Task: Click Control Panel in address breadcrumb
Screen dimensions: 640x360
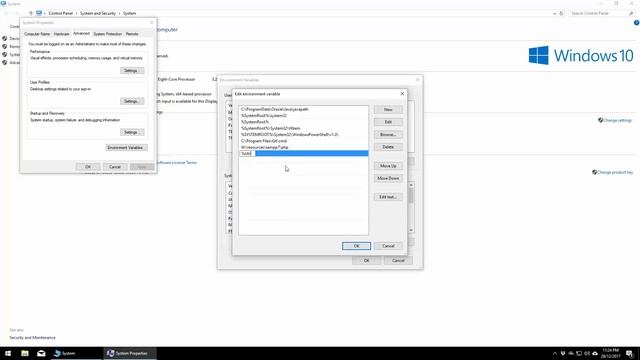Action: tap(60, 13)
